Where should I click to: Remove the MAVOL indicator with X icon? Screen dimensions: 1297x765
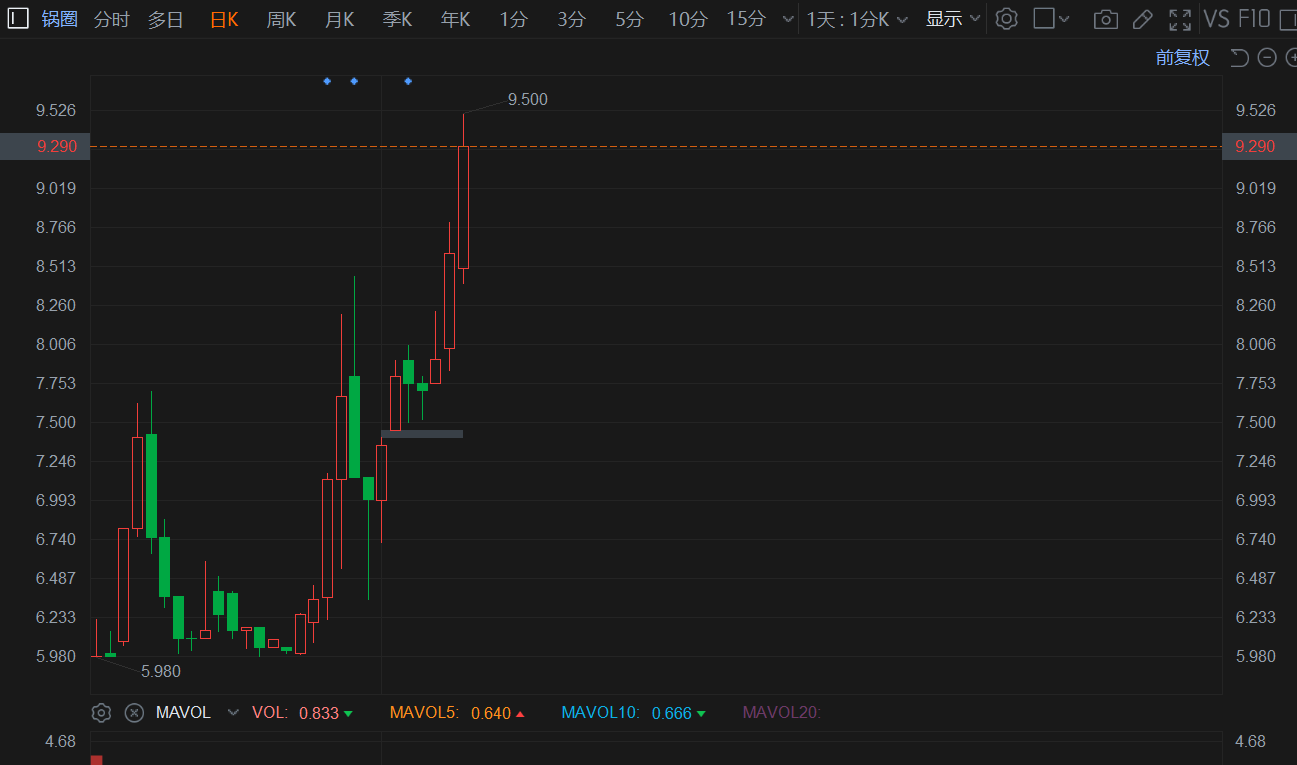pos(134,713)
